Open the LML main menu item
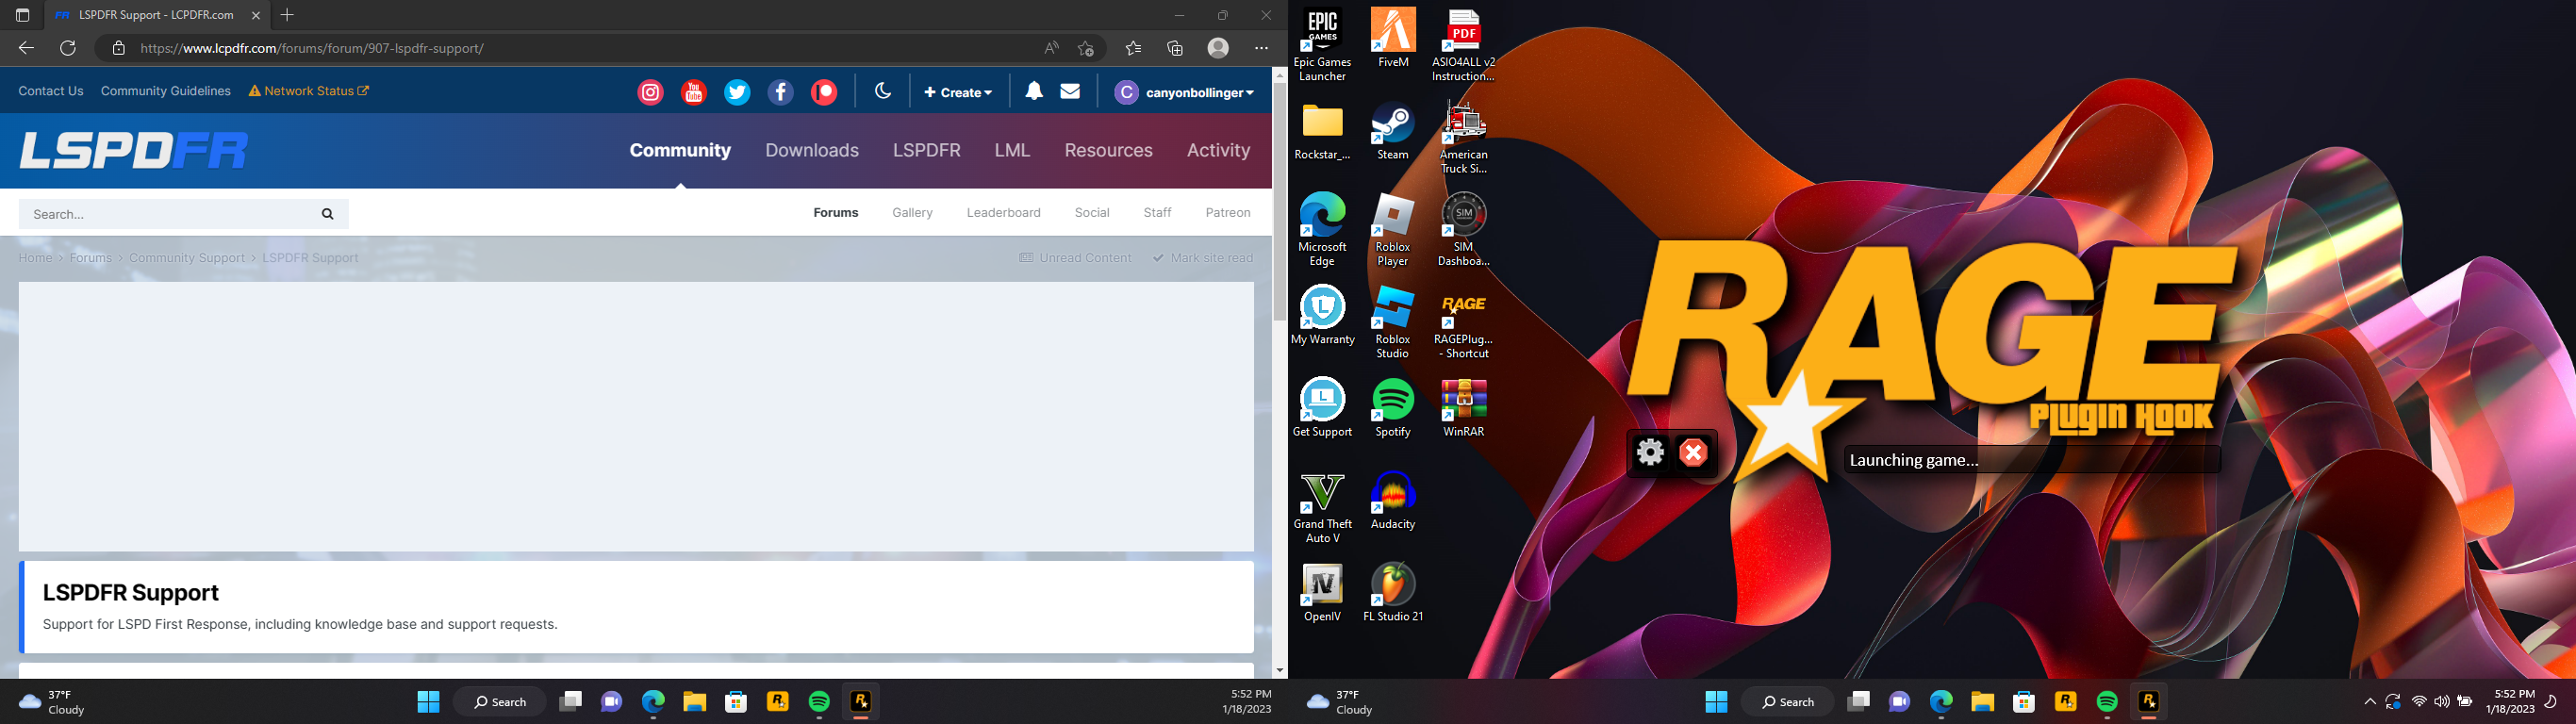This screenshot has width=2576, height=724. [x=1012, y=150]
